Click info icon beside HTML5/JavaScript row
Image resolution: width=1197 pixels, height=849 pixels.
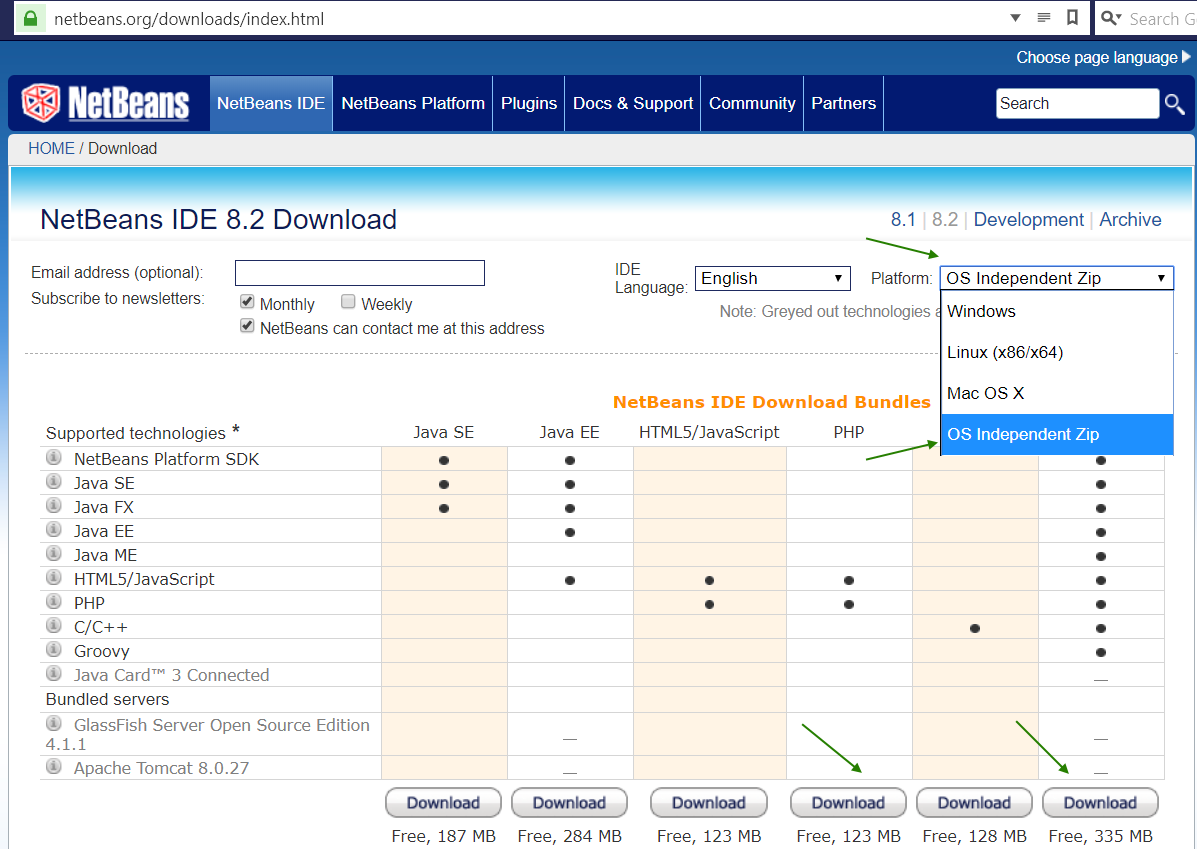click(53, 577)
